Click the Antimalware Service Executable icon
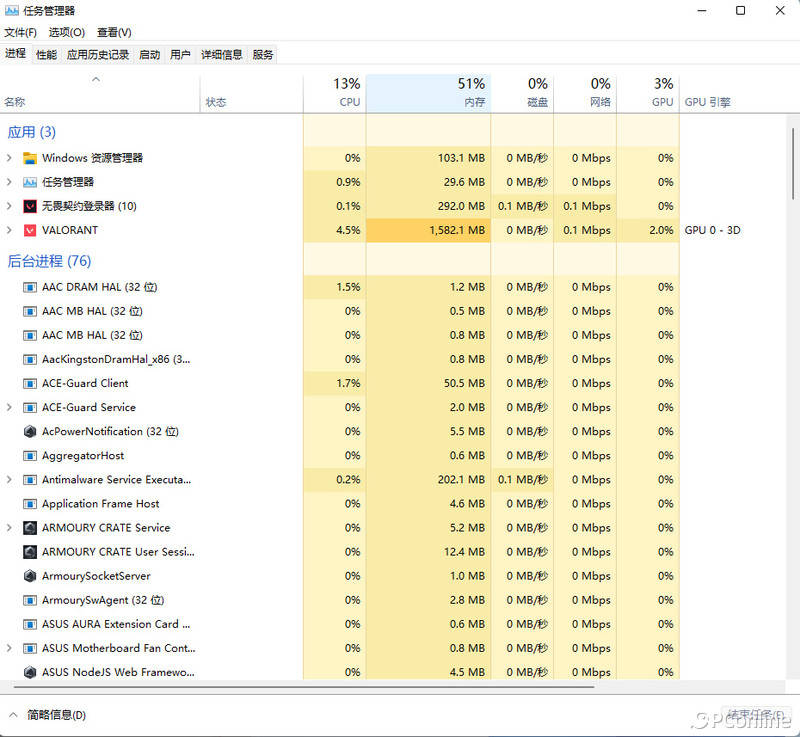800x737 pixels. click(x=30, y=480)
